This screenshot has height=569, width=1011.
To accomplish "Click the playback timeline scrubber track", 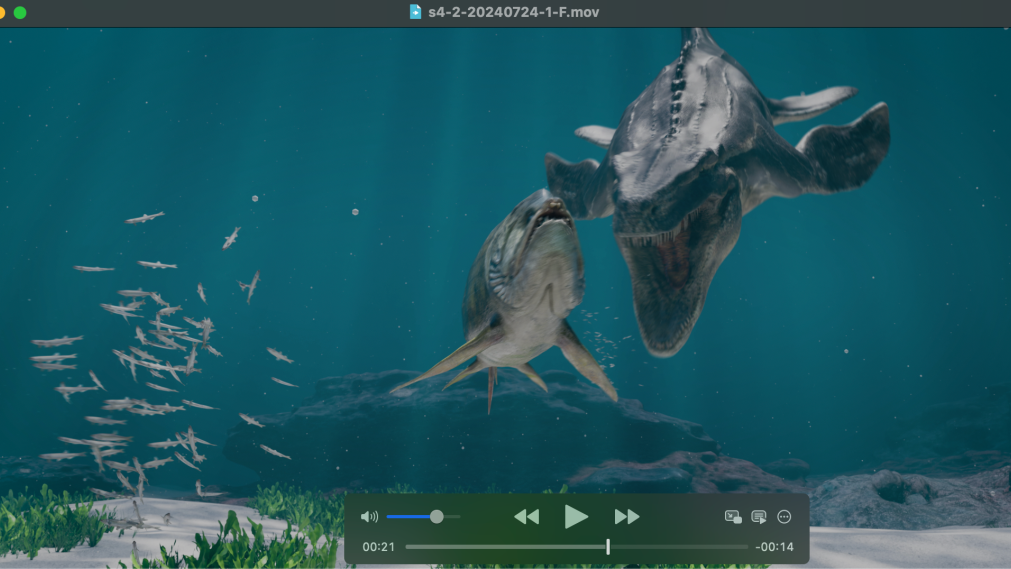I will pos(576,547).
